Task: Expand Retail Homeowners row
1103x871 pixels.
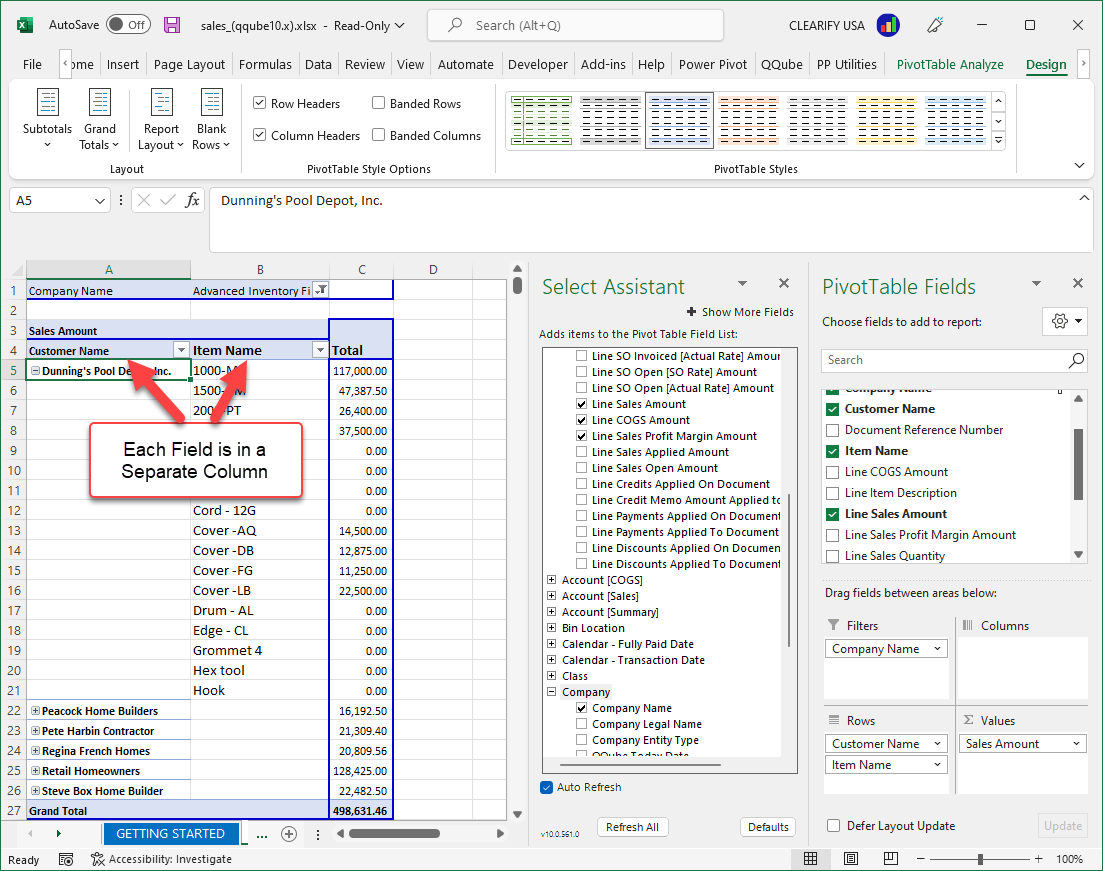Action: (x=35, y=770)
